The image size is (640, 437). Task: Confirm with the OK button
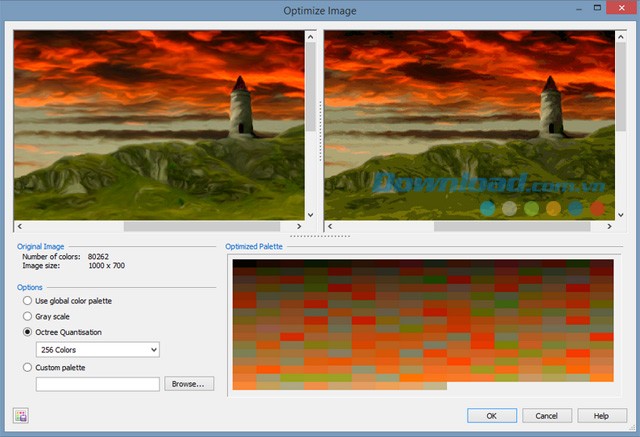(x=491, y=415)
